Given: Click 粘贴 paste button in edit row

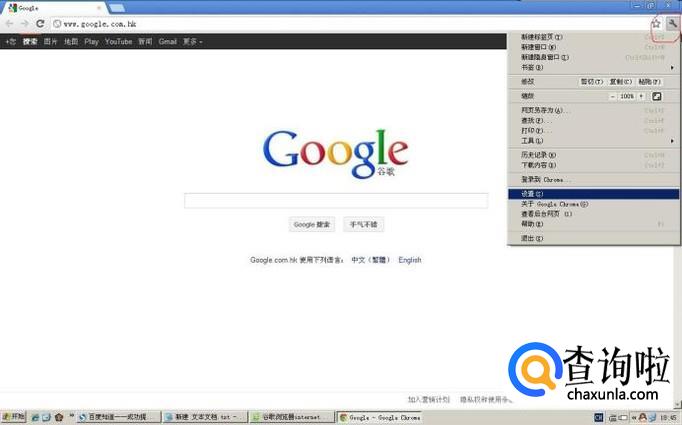Looking at the screenshot, I should (649, 82).
